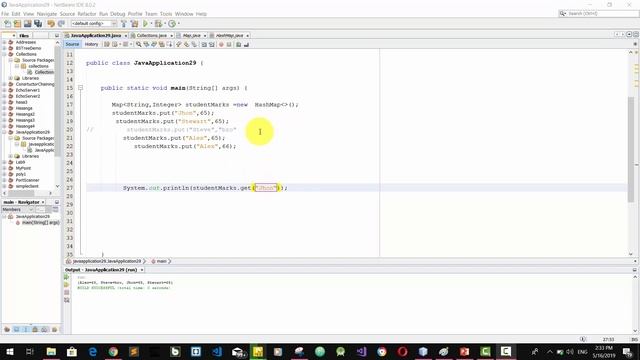640x360 pixels.
Task: Switch to the Collections.java tab
Action: coord(151,36)
